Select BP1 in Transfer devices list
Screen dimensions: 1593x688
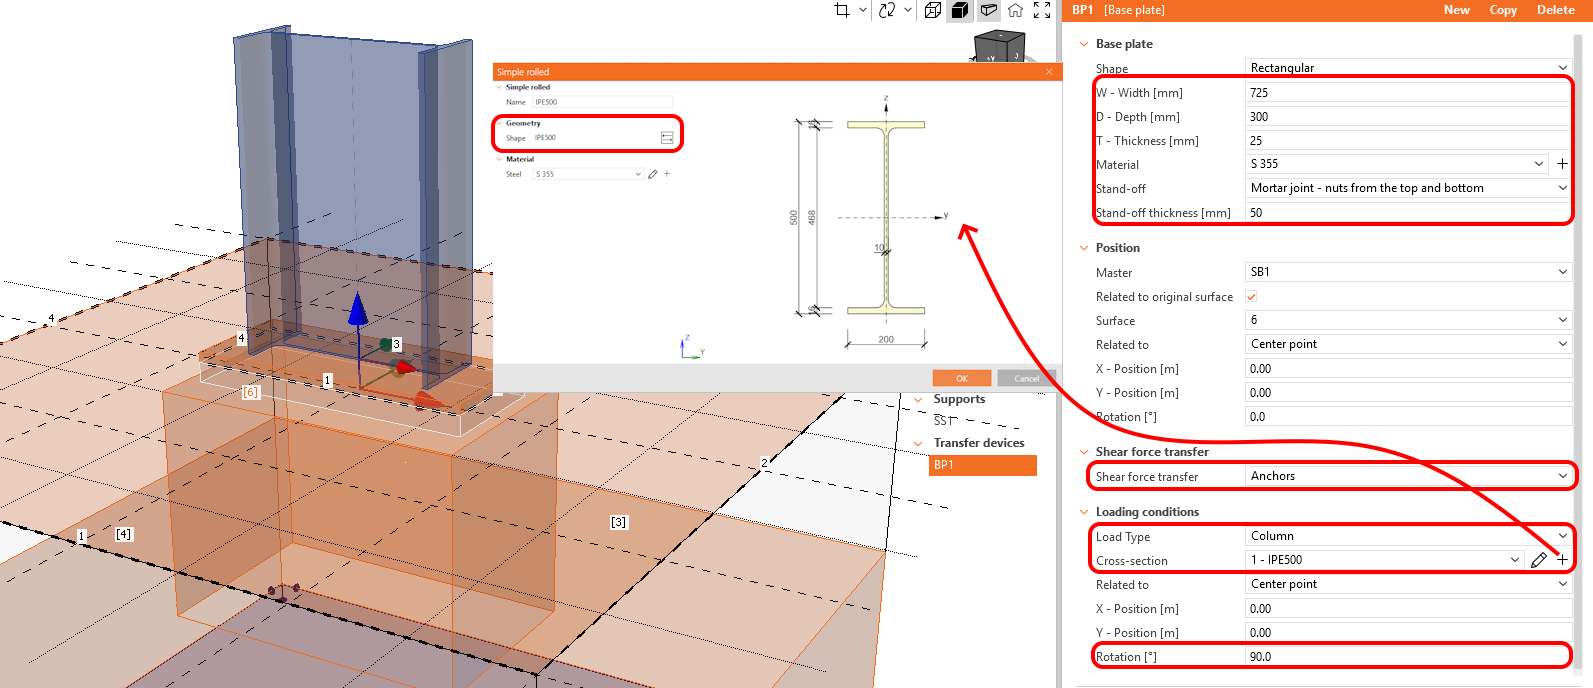tap(982, 465)
